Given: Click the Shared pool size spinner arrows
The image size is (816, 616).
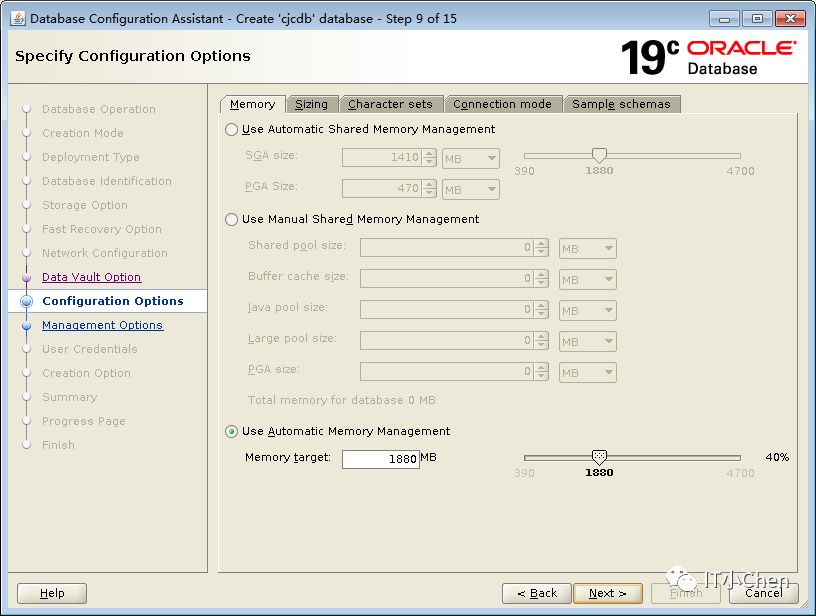Looking at the screenshot, I should click(x=541, y=248).
